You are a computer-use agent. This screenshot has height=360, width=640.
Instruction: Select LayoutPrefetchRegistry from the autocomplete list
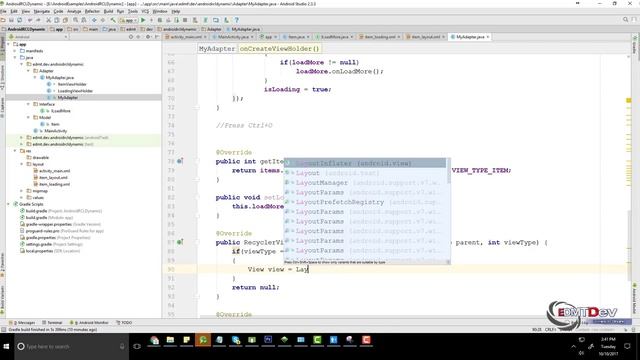click(x=365, y=202)
